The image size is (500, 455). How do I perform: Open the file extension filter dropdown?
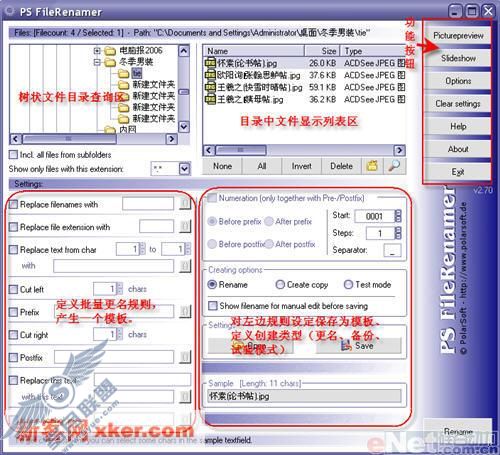click(x=185, y=169)
